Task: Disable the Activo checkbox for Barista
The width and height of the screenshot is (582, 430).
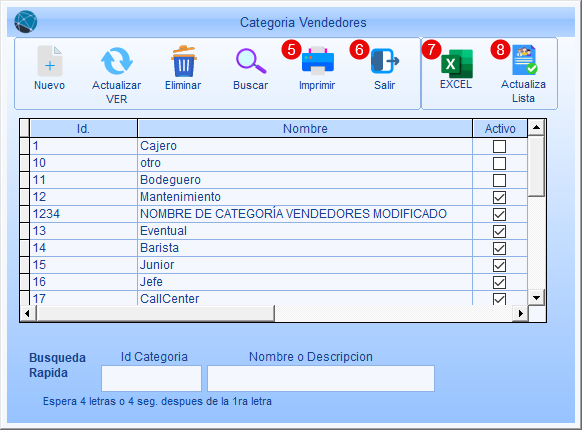Action: tap(499, 248)
